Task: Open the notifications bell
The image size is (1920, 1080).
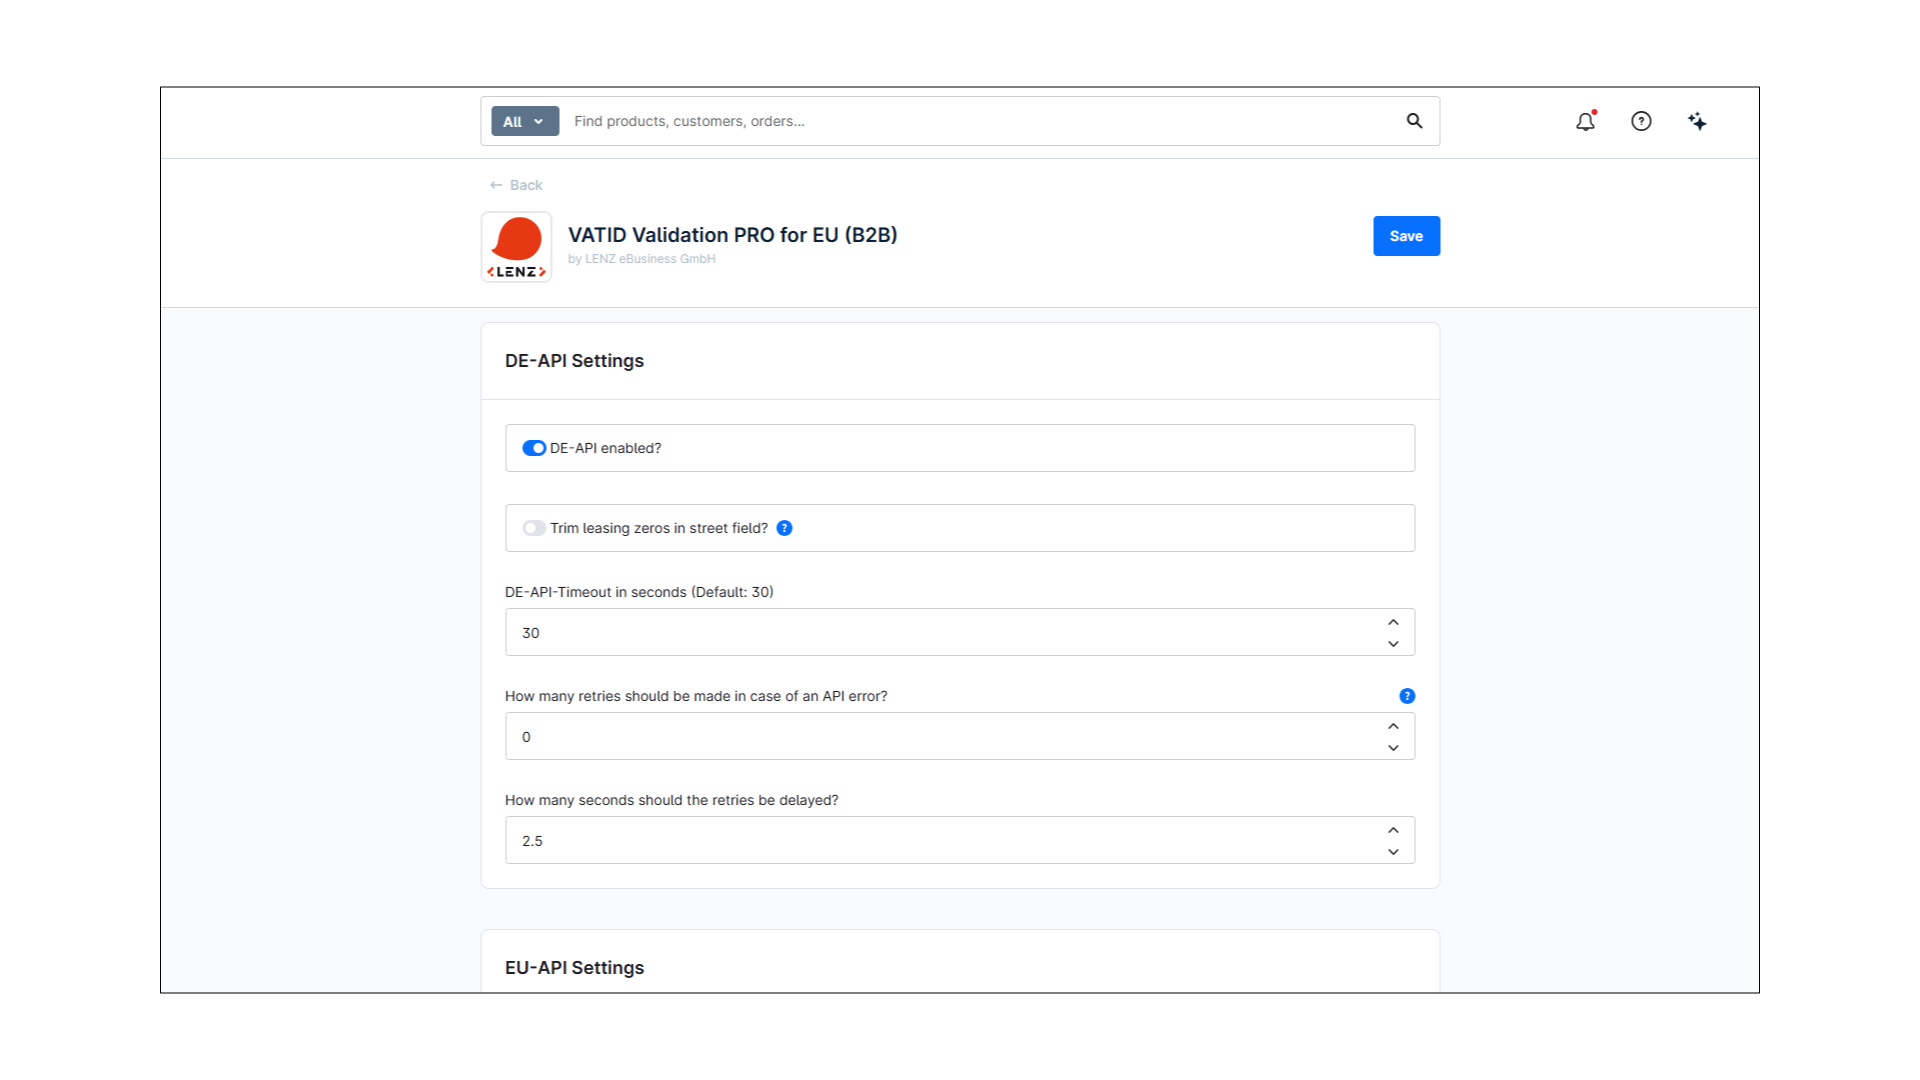Action: tap(1585, 122)
